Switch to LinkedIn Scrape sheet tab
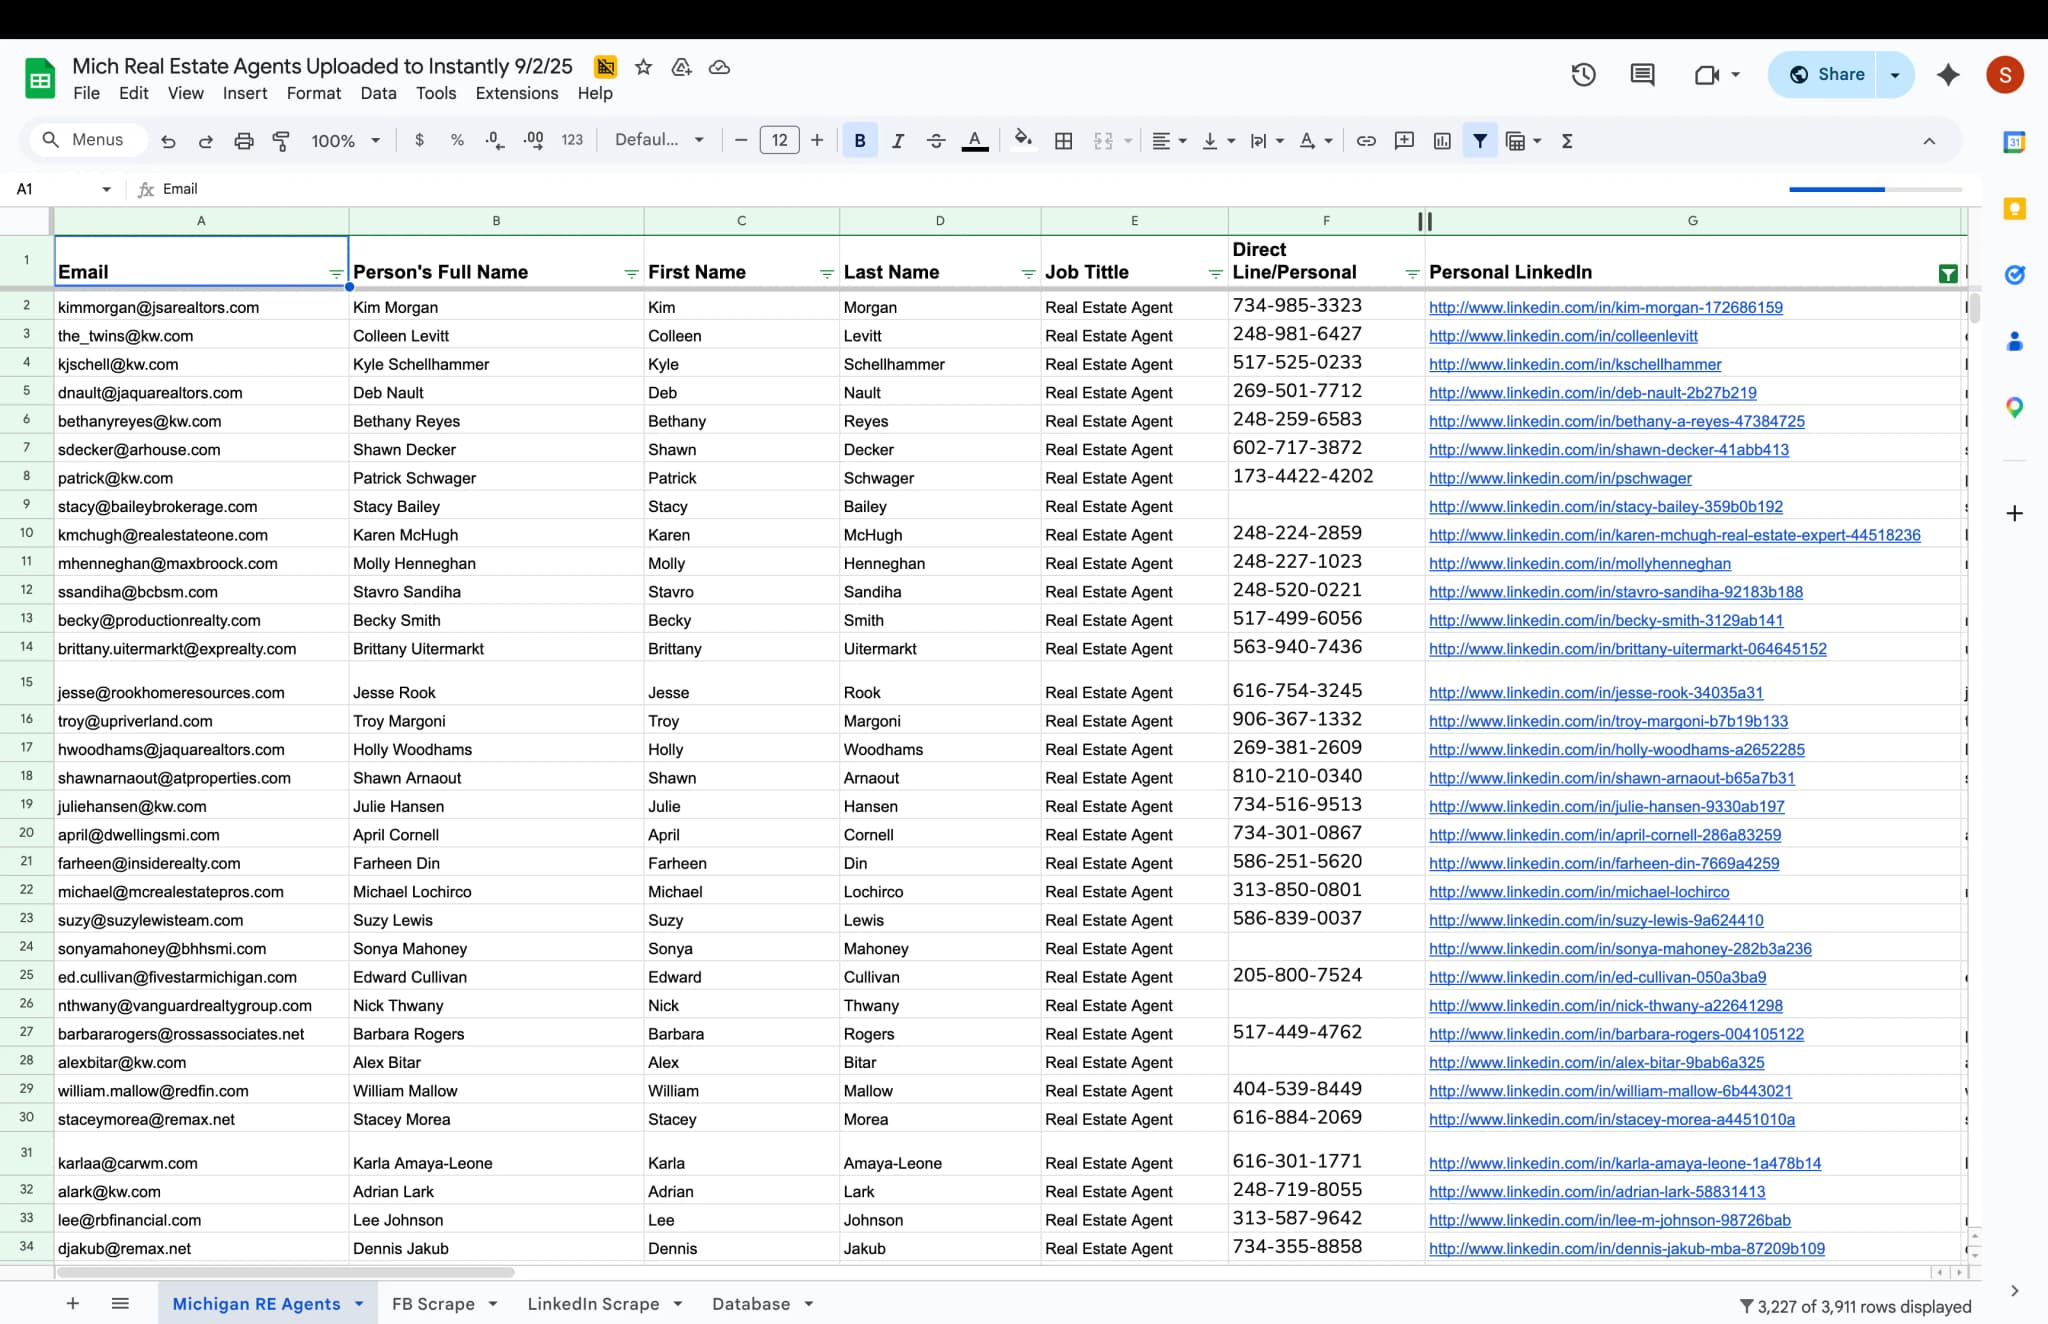The width and height of the screenshot is (2048, 1324). tap(593, 1304)
